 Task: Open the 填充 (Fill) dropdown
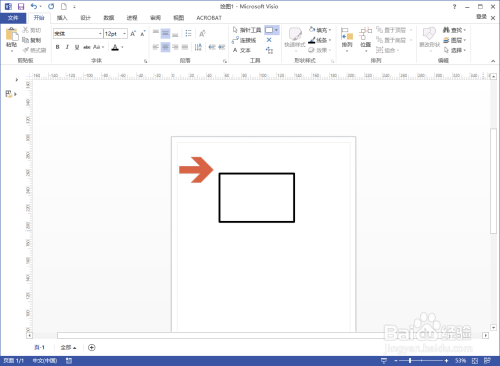point(320,30)
